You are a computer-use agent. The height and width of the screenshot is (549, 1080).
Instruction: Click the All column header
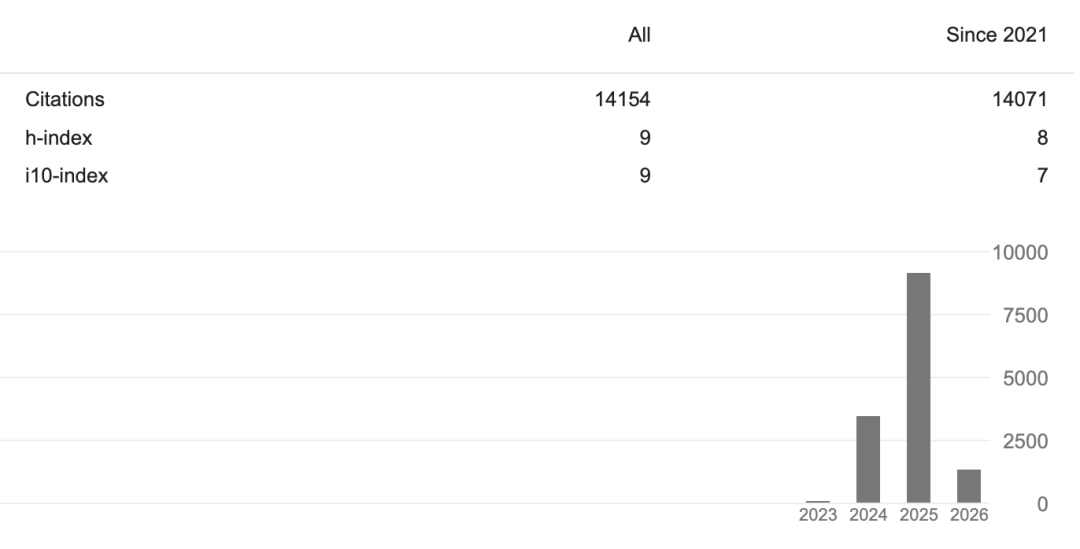click(x=639, y=36)
